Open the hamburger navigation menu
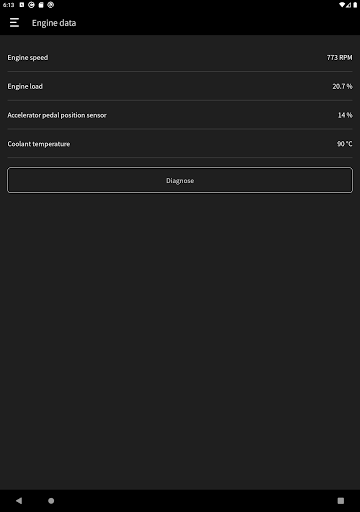 (14, 23)
